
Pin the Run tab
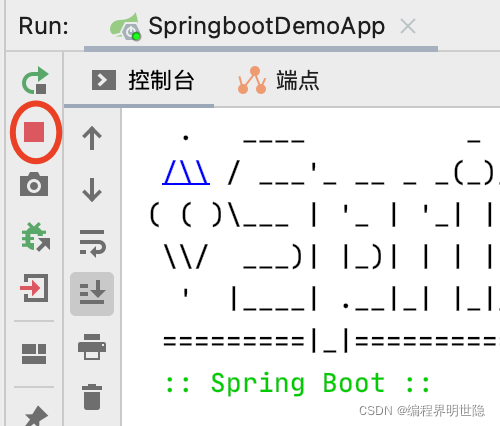click(x=36, y=416)
